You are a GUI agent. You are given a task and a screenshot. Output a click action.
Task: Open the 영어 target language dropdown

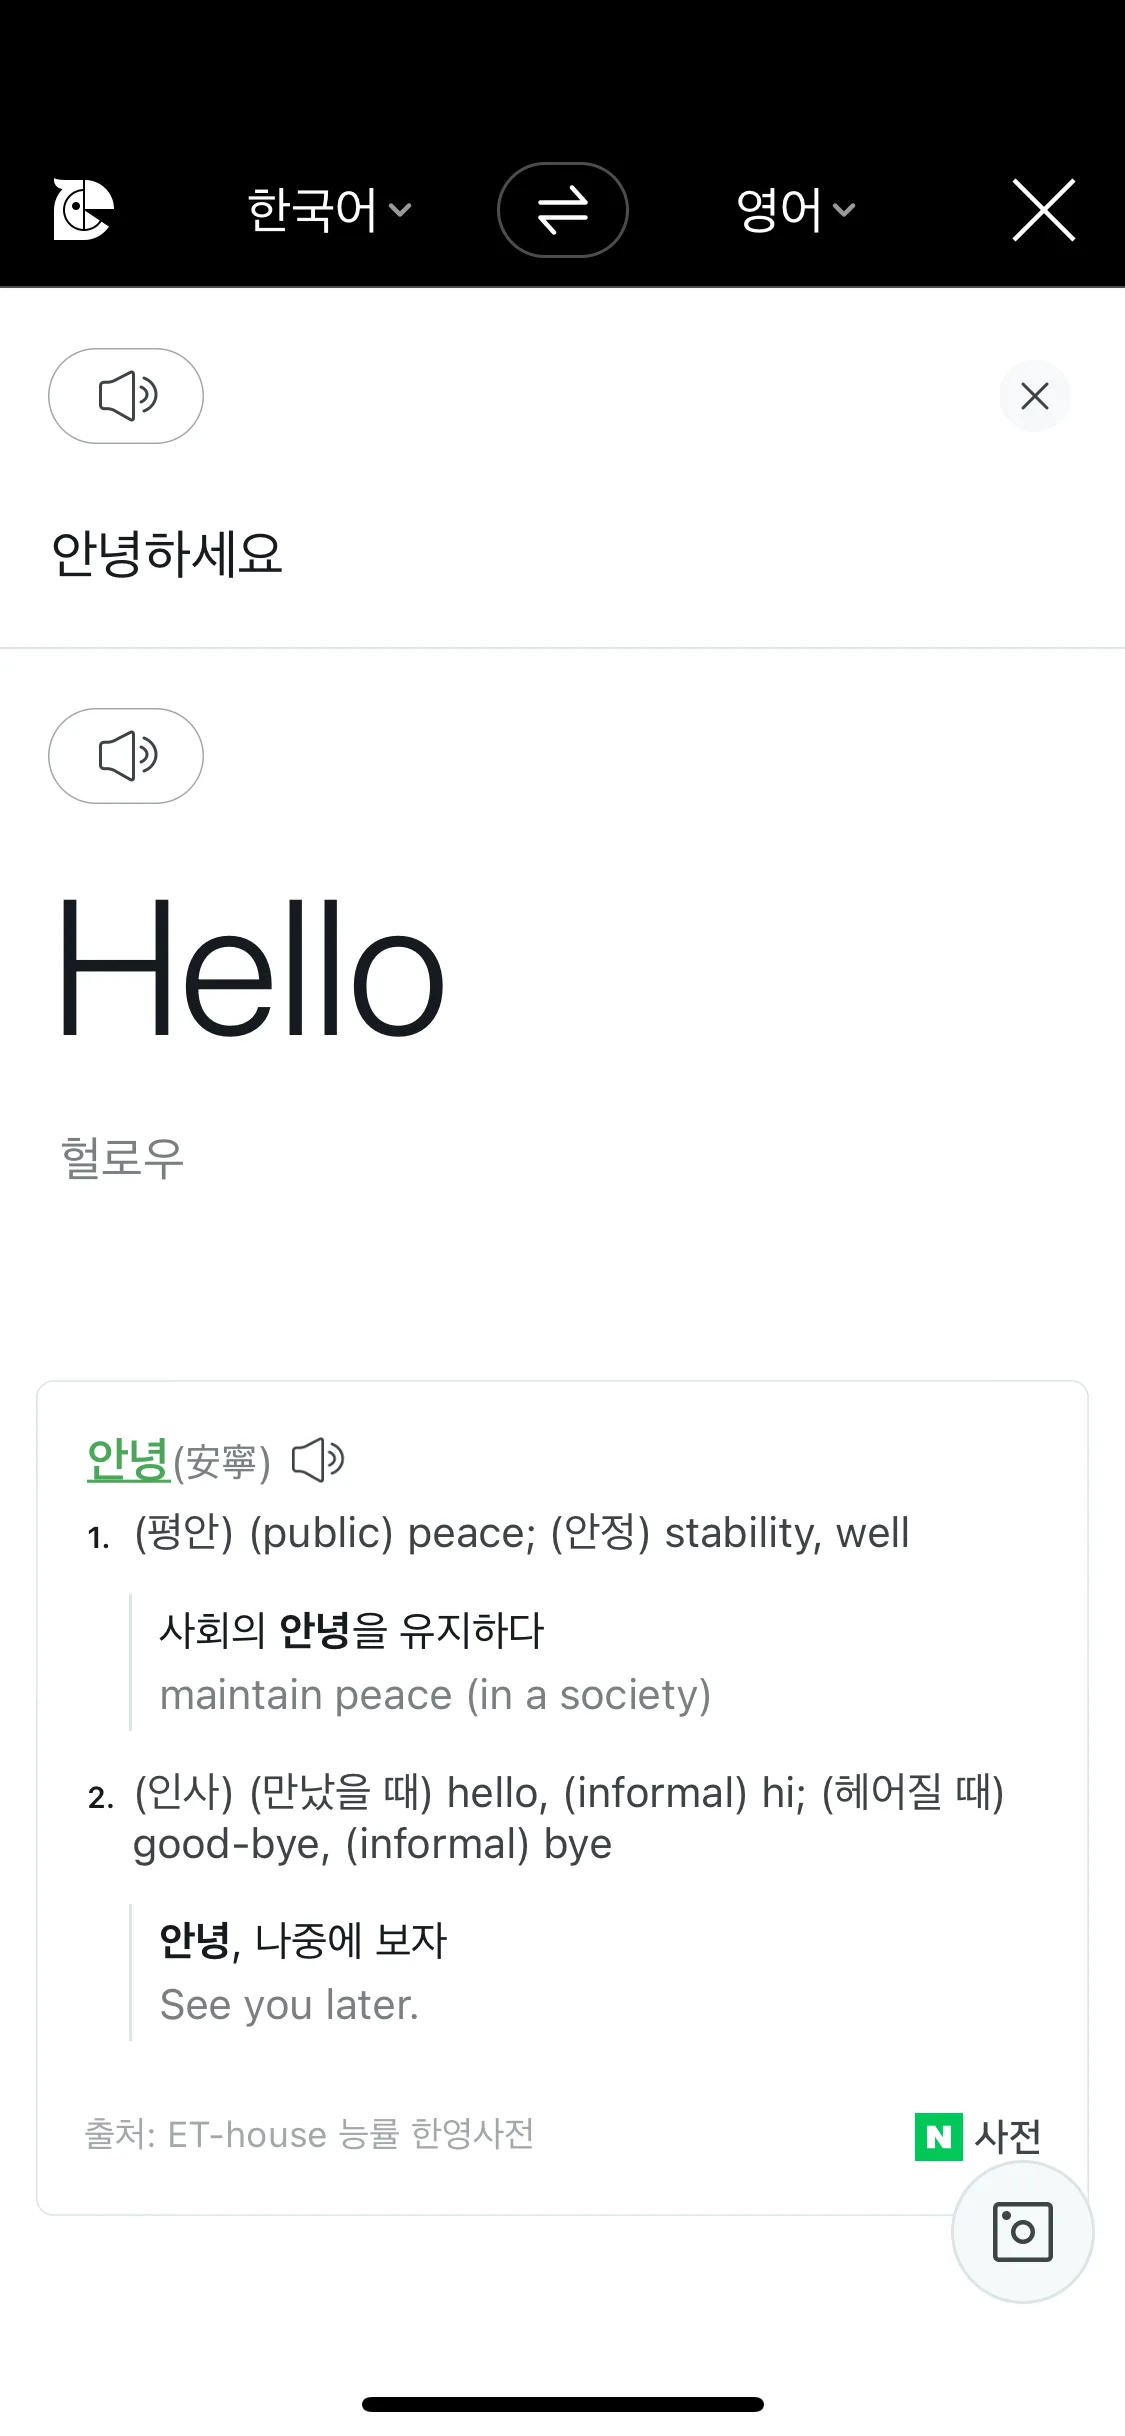796,210
